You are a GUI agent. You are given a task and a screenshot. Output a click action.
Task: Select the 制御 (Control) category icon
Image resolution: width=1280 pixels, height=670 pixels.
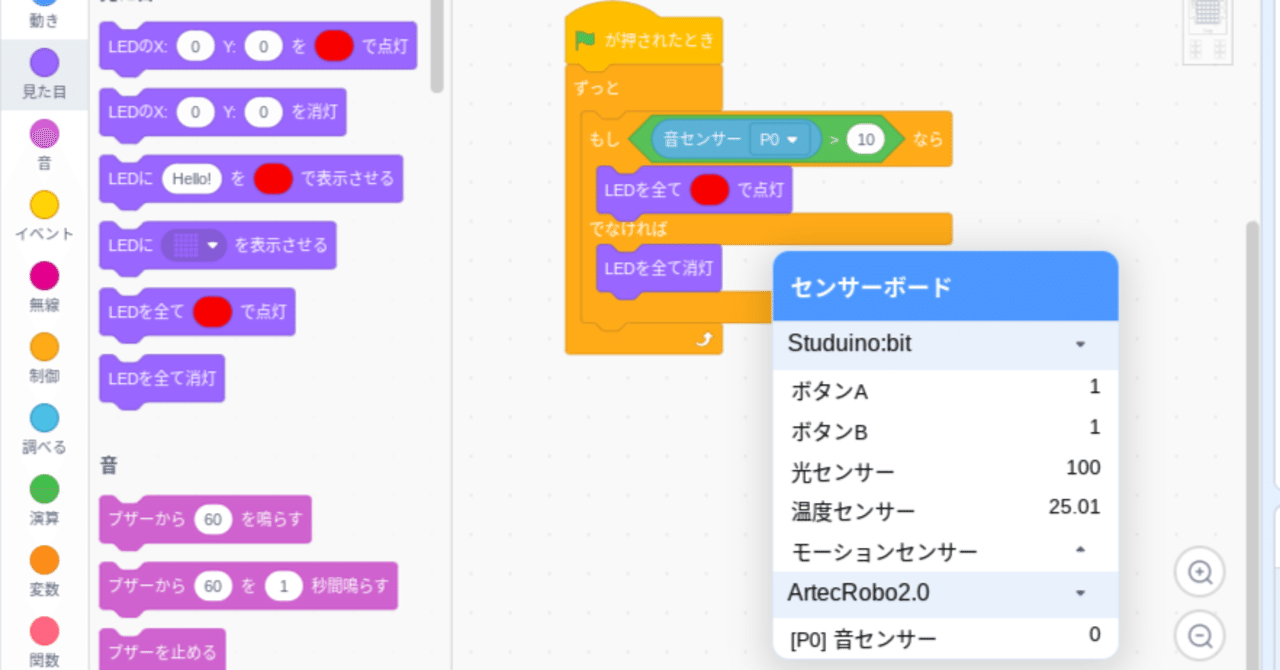43,348
